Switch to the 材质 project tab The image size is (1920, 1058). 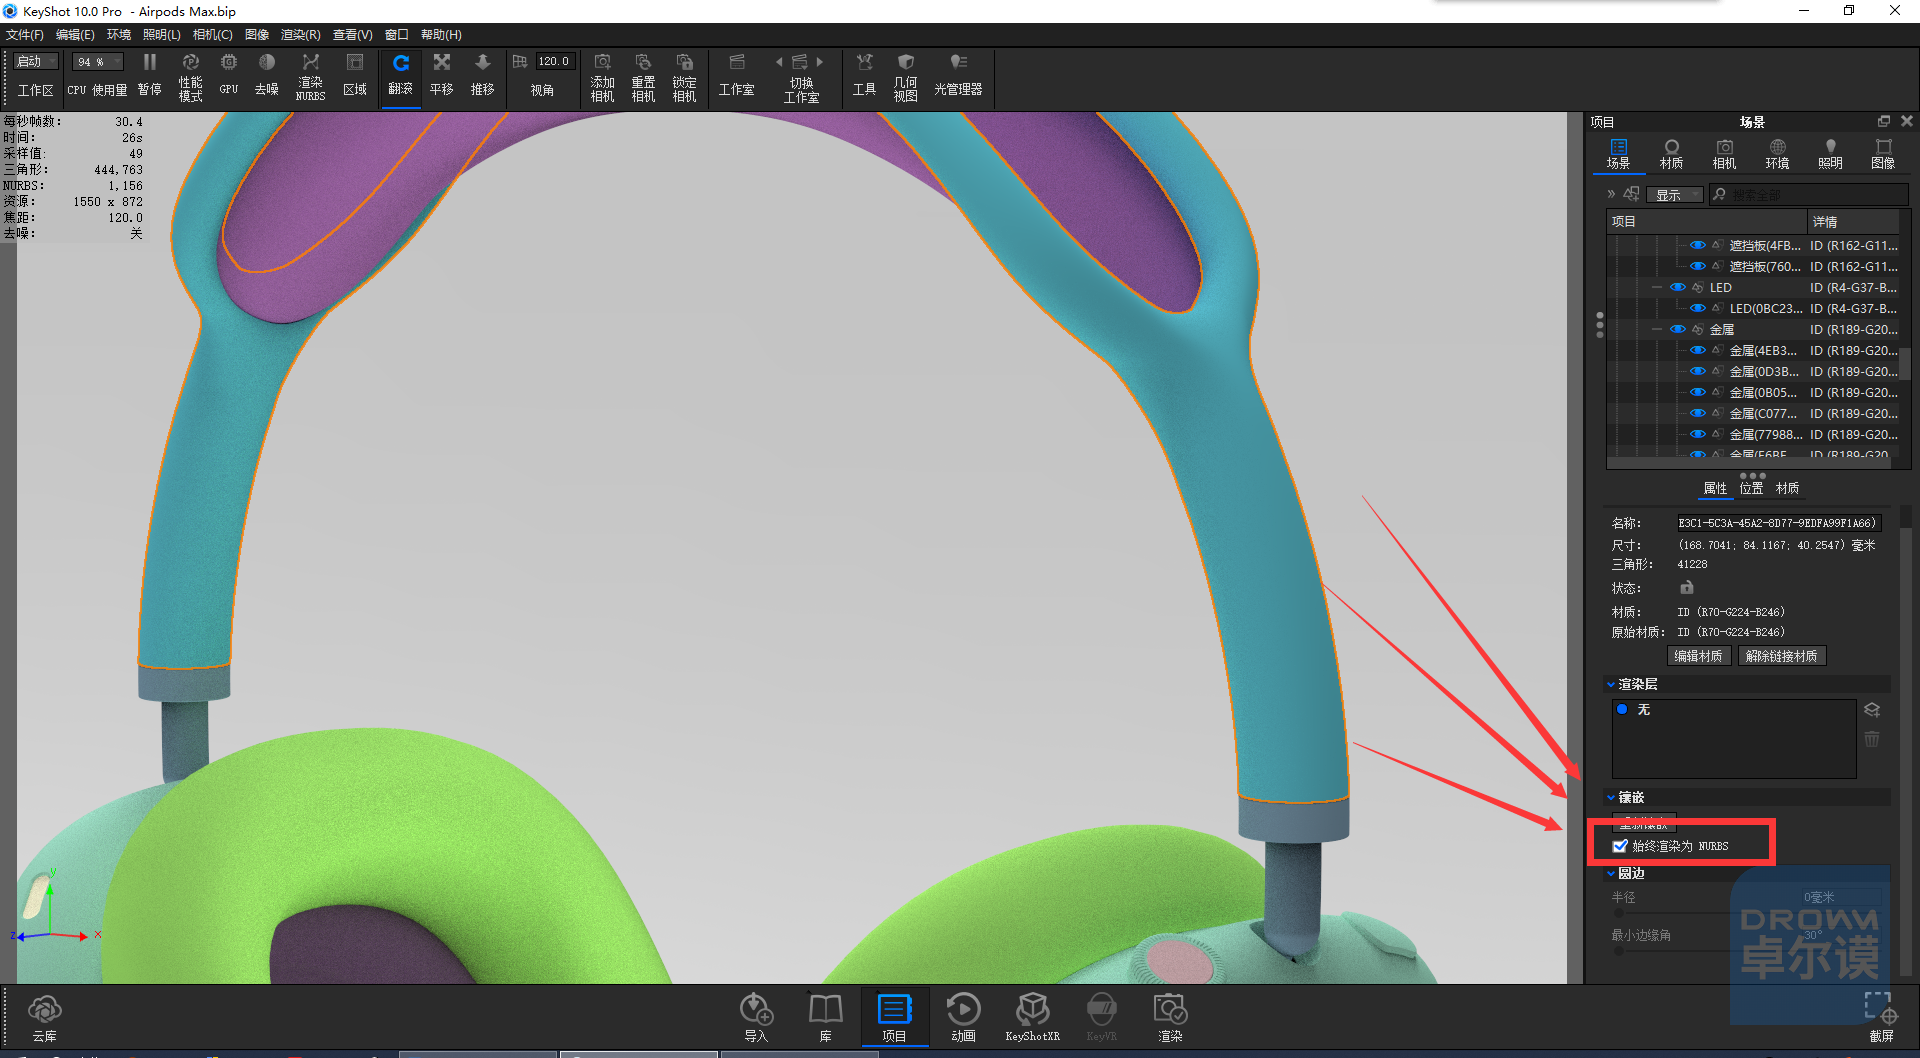point(1671,154)
